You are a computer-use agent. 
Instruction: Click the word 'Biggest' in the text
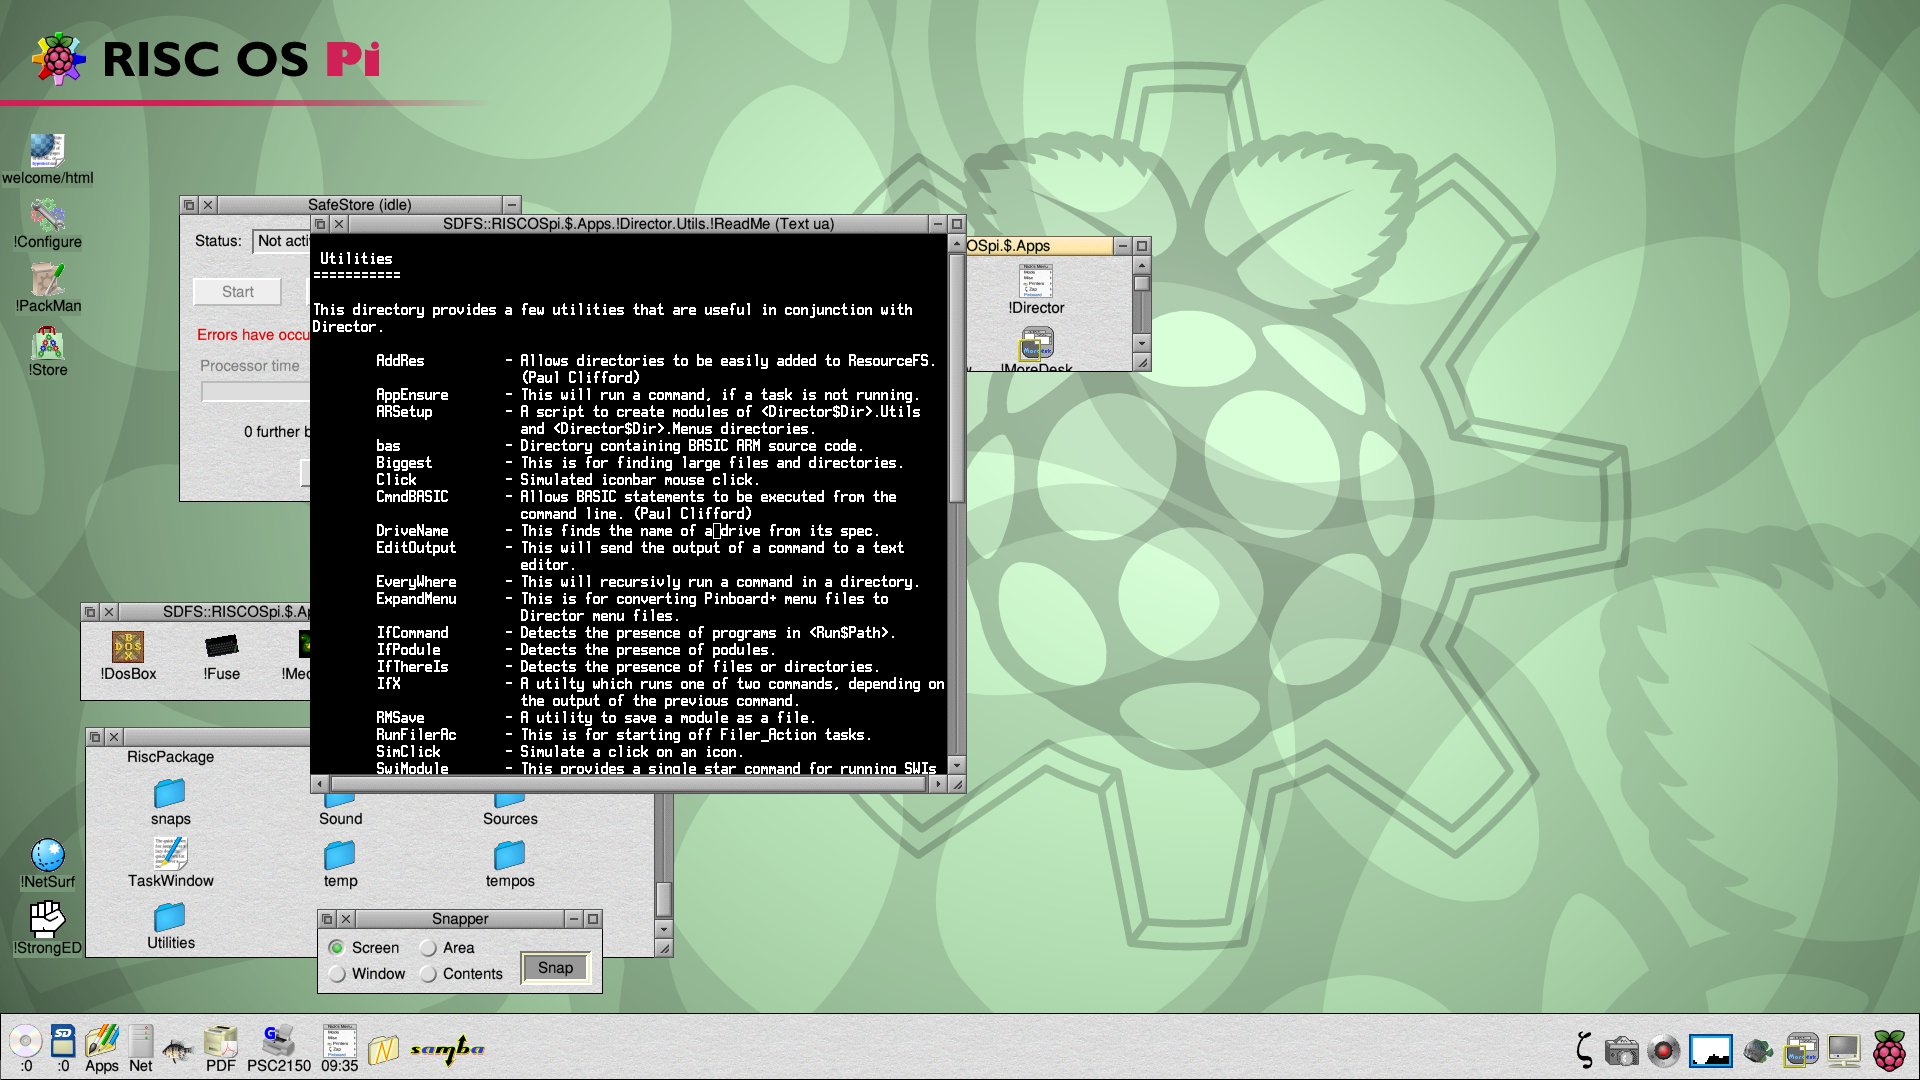tap(404, 463)
